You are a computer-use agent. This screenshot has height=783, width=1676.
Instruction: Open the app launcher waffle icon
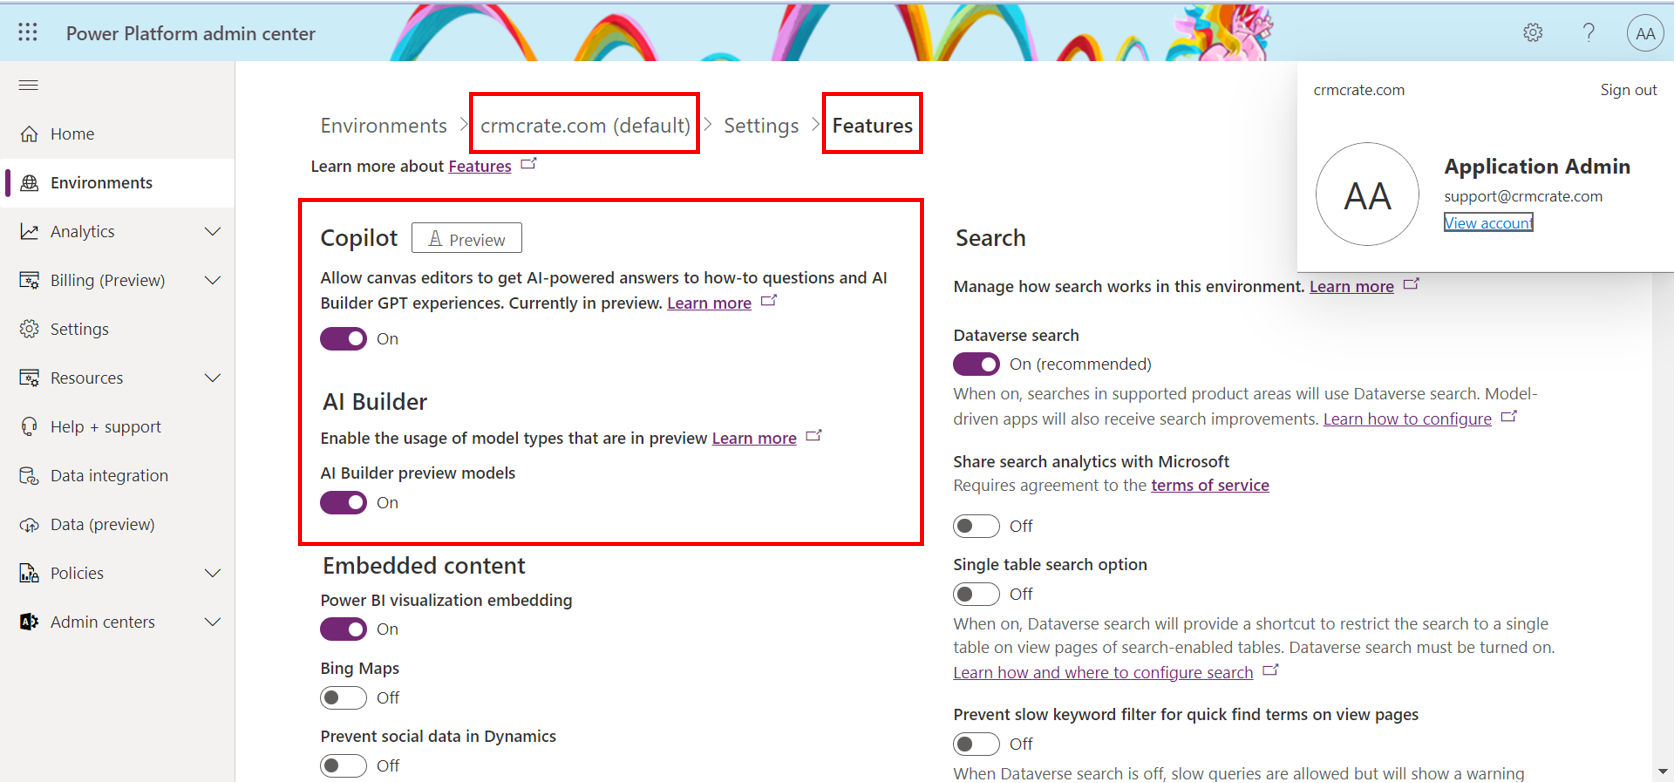tap(28, 33)
